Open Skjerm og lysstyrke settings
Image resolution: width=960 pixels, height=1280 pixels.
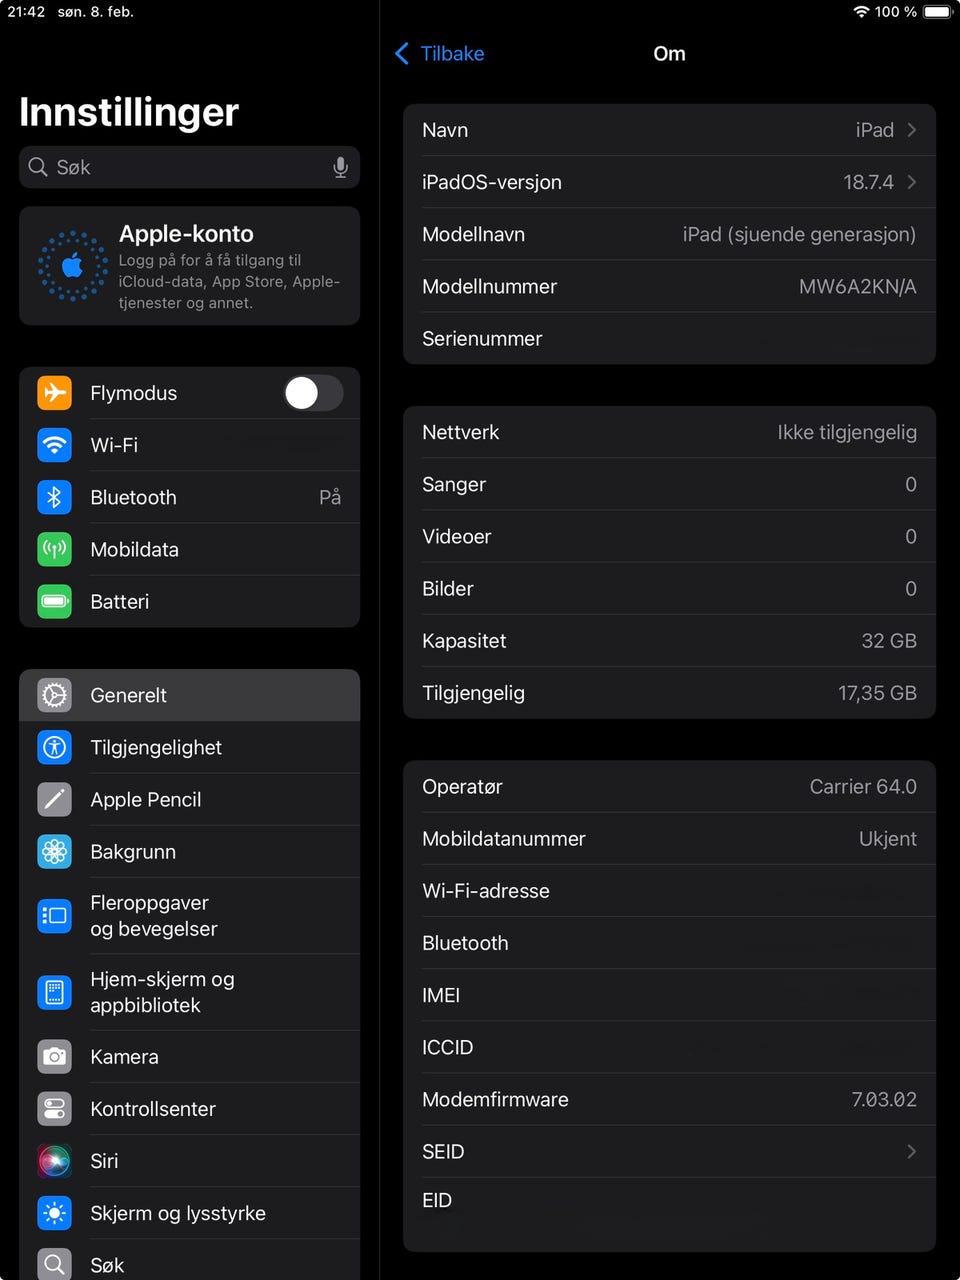click(189, 1212)
